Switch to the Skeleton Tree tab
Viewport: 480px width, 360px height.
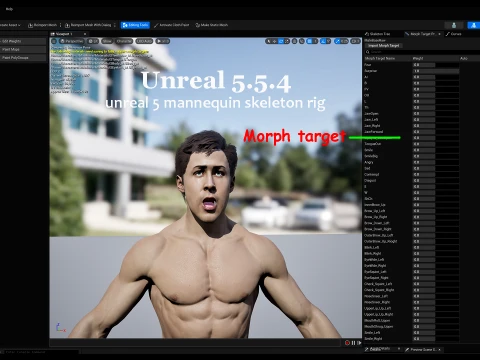(x=378, y=34)
